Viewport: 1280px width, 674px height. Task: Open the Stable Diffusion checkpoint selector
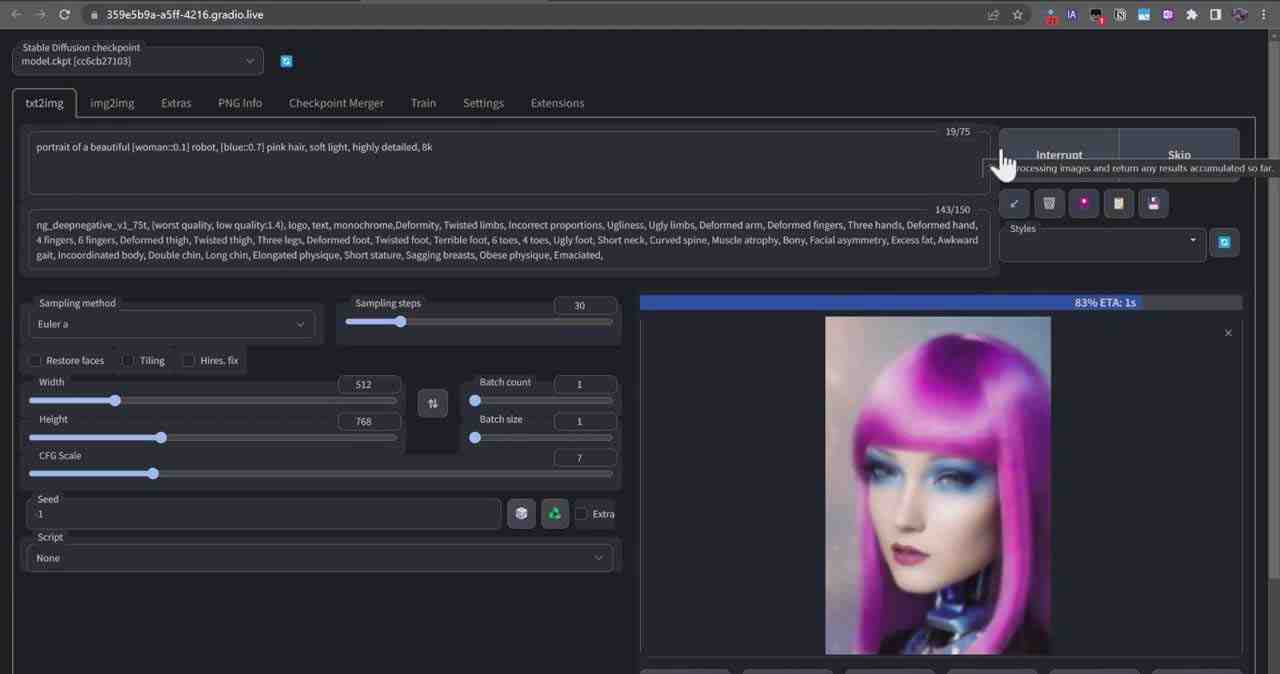(137, 61)
